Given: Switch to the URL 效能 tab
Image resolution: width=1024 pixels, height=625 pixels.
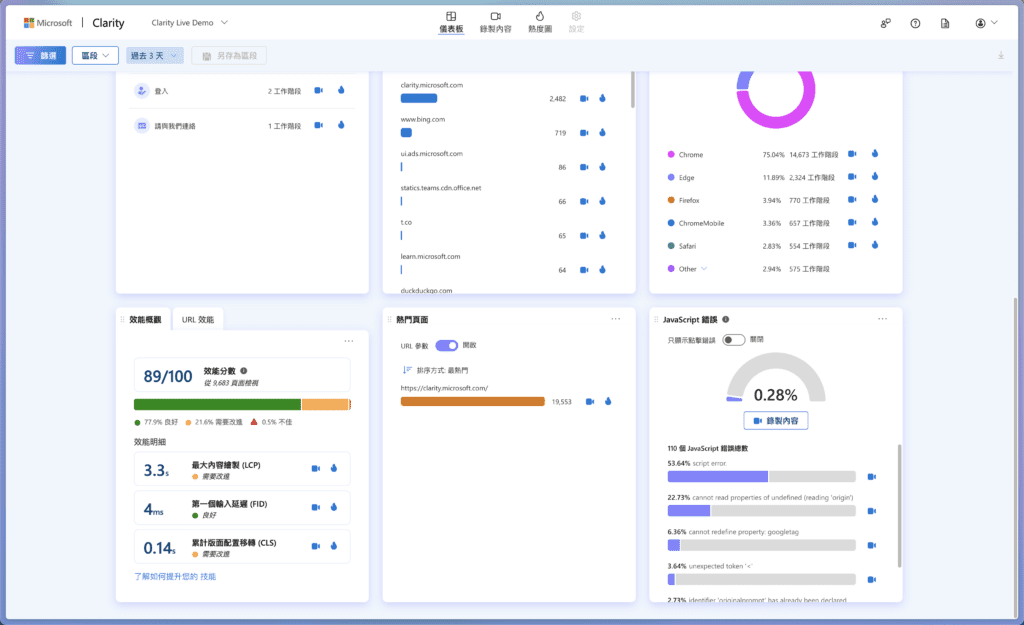Looking at the screenshot, I should click(x=198, y=320).
